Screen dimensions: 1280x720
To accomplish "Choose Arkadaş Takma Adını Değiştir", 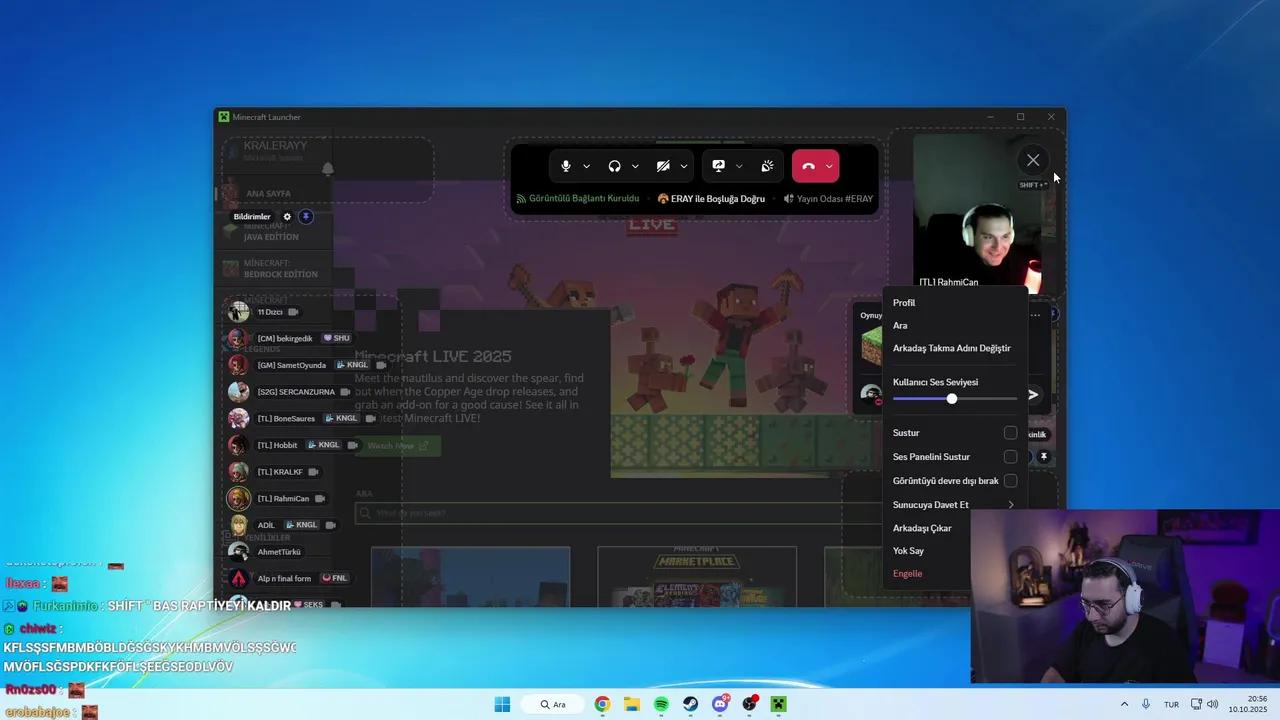I will click(x=951, y=348).
